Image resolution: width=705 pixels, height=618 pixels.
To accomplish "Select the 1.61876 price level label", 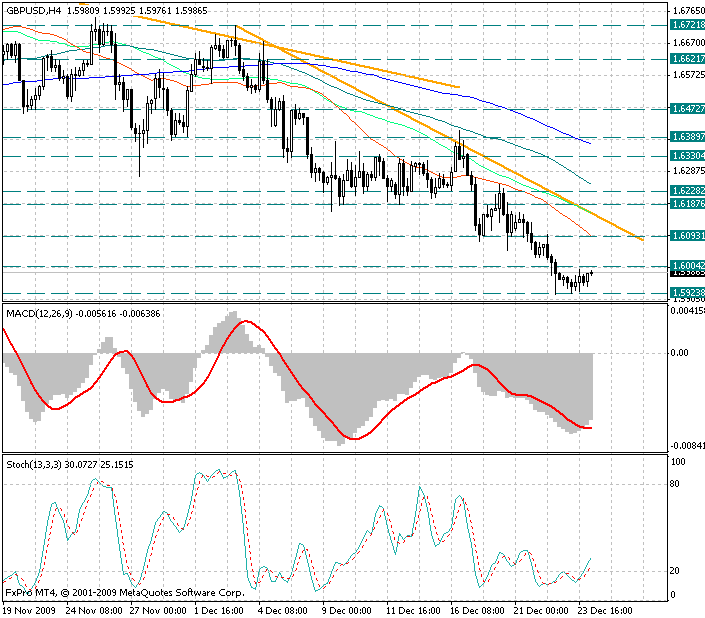I will [x=687, y=204].
